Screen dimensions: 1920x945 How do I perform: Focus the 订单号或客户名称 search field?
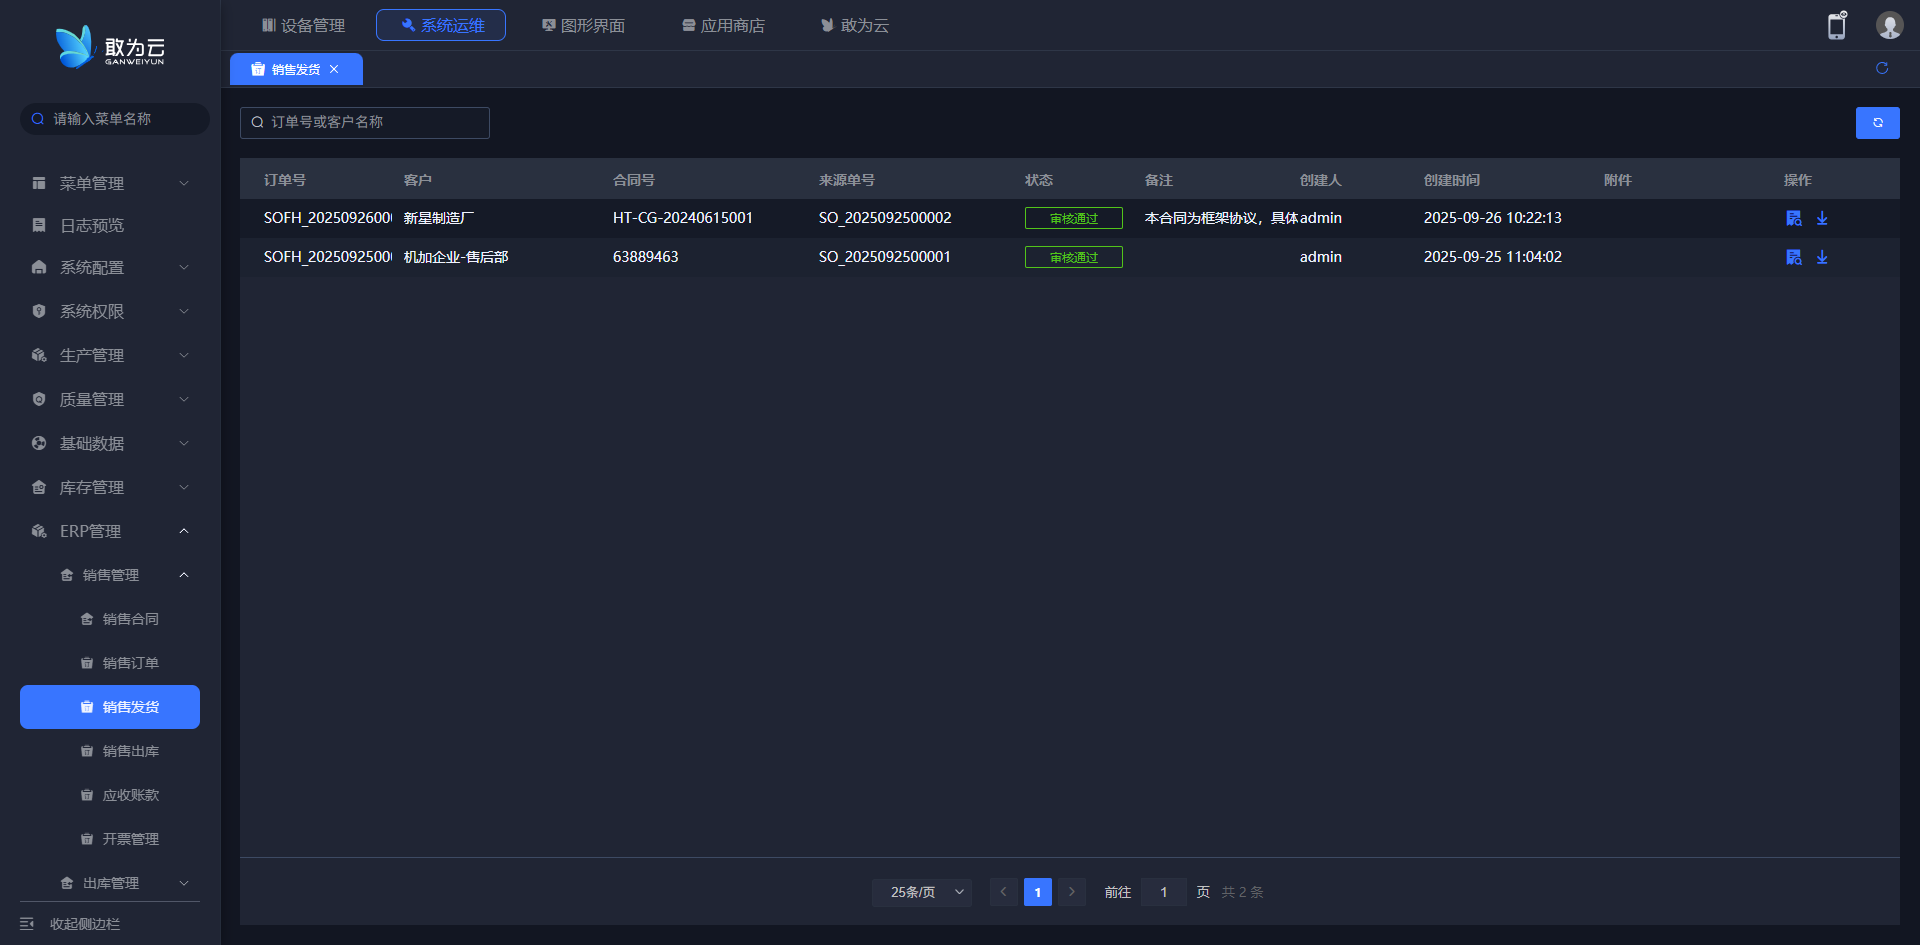pos(365,123)
